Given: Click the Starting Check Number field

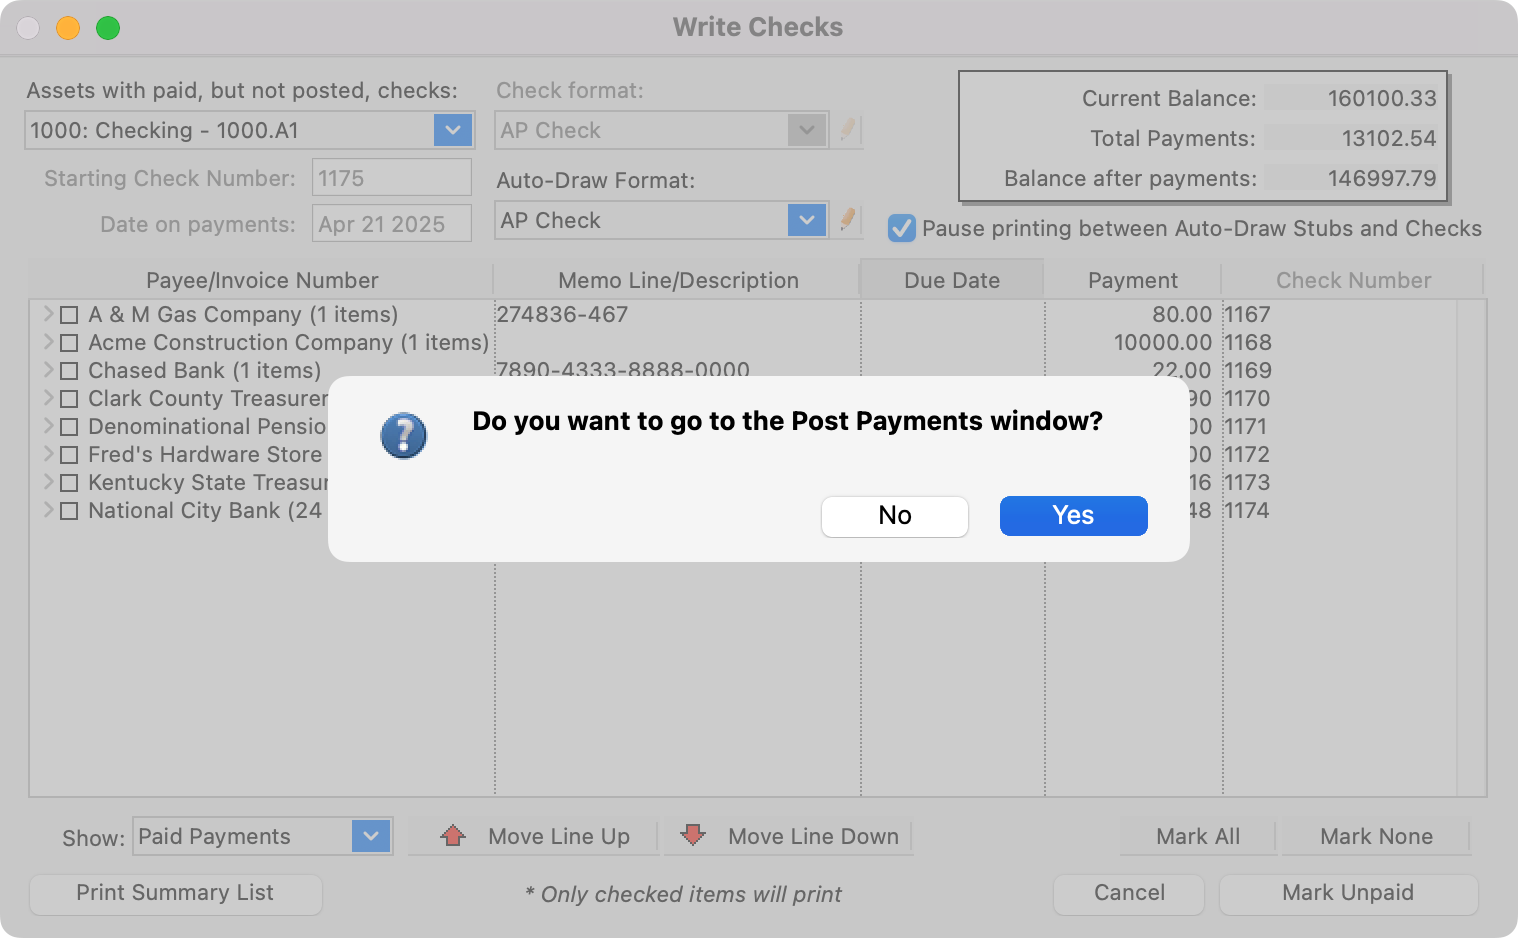Looking at the screenshot, I should pyautogui.click(x=391, y=178).
